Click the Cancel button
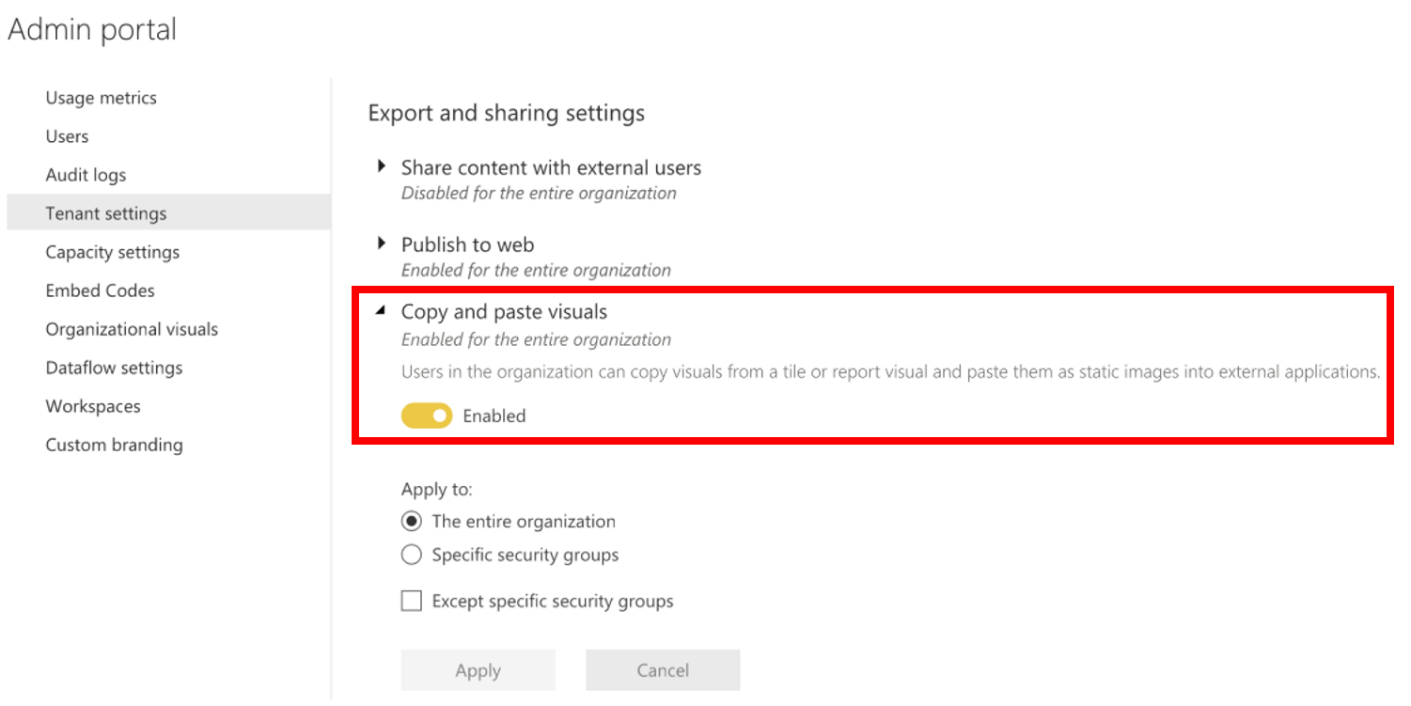Viewport: 1411px width, 706px height. click(x=662, y=669)
